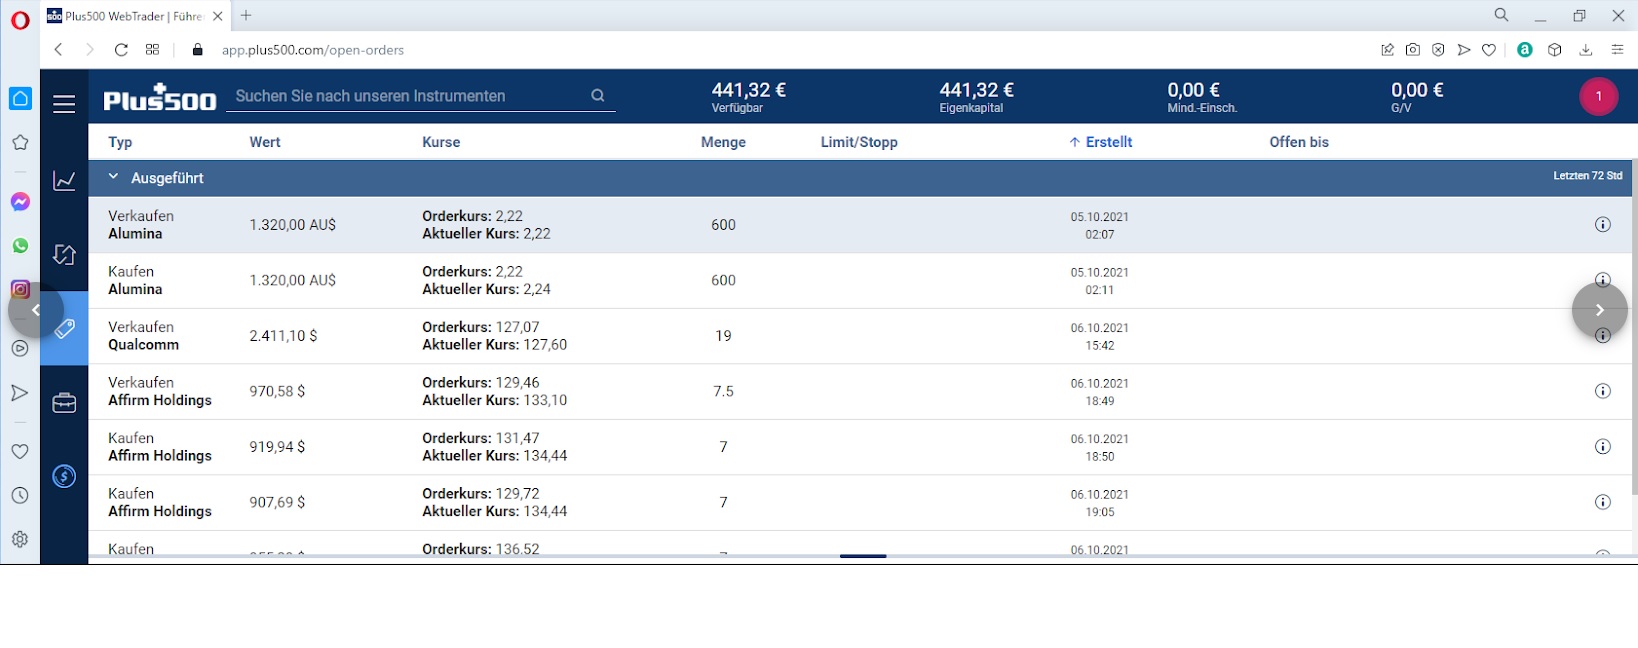Open the briefcase closed positions icon
This screenshot has width=1638, height=648.
pos(64,403)
